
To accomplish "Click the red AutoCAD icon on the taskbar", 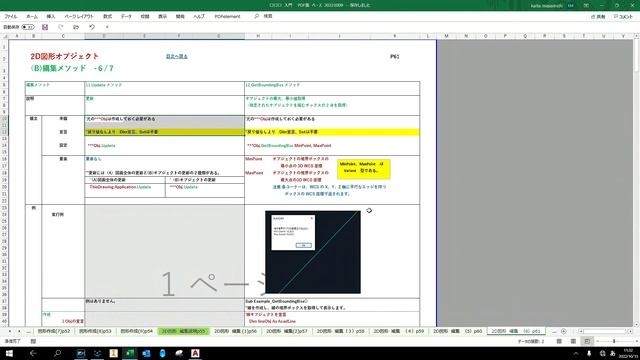I will point(195,353).
